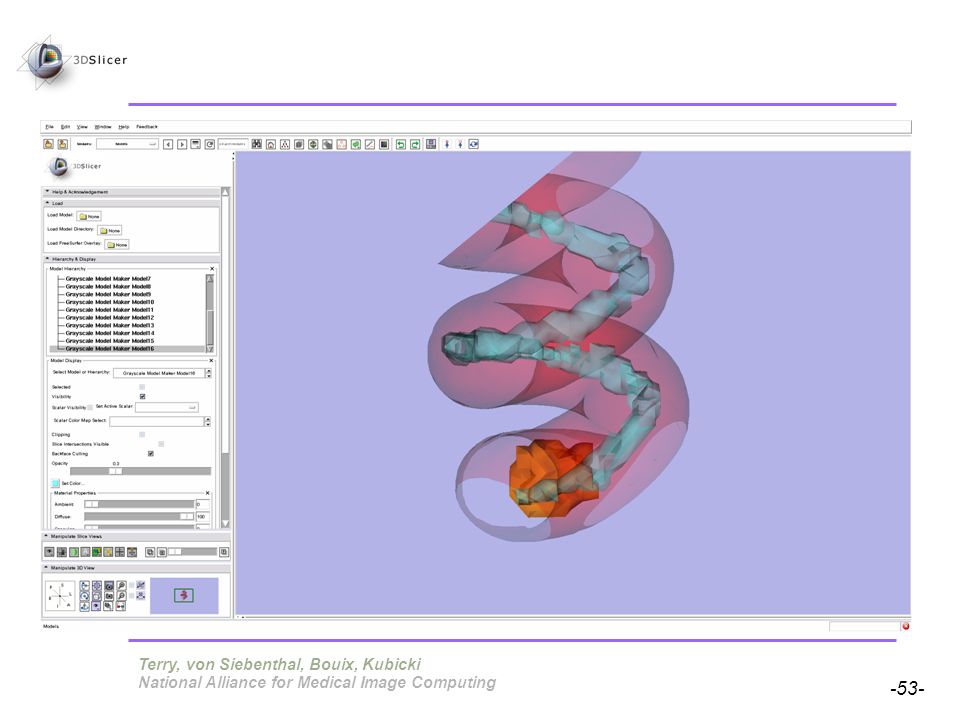This screenshot has height=720, width=960.
Task: Open the Set Active Scalar dropdown
Action: (167, 407)
